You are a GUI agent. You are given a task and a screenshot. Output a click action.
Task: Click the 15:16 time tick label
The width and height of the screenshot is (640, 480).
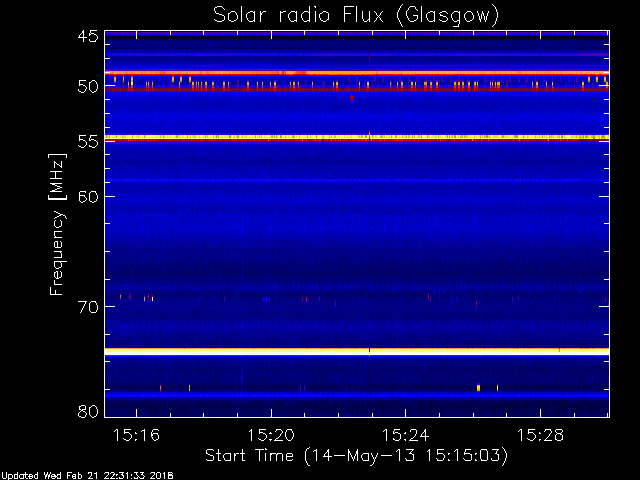[x=136, y=435]
